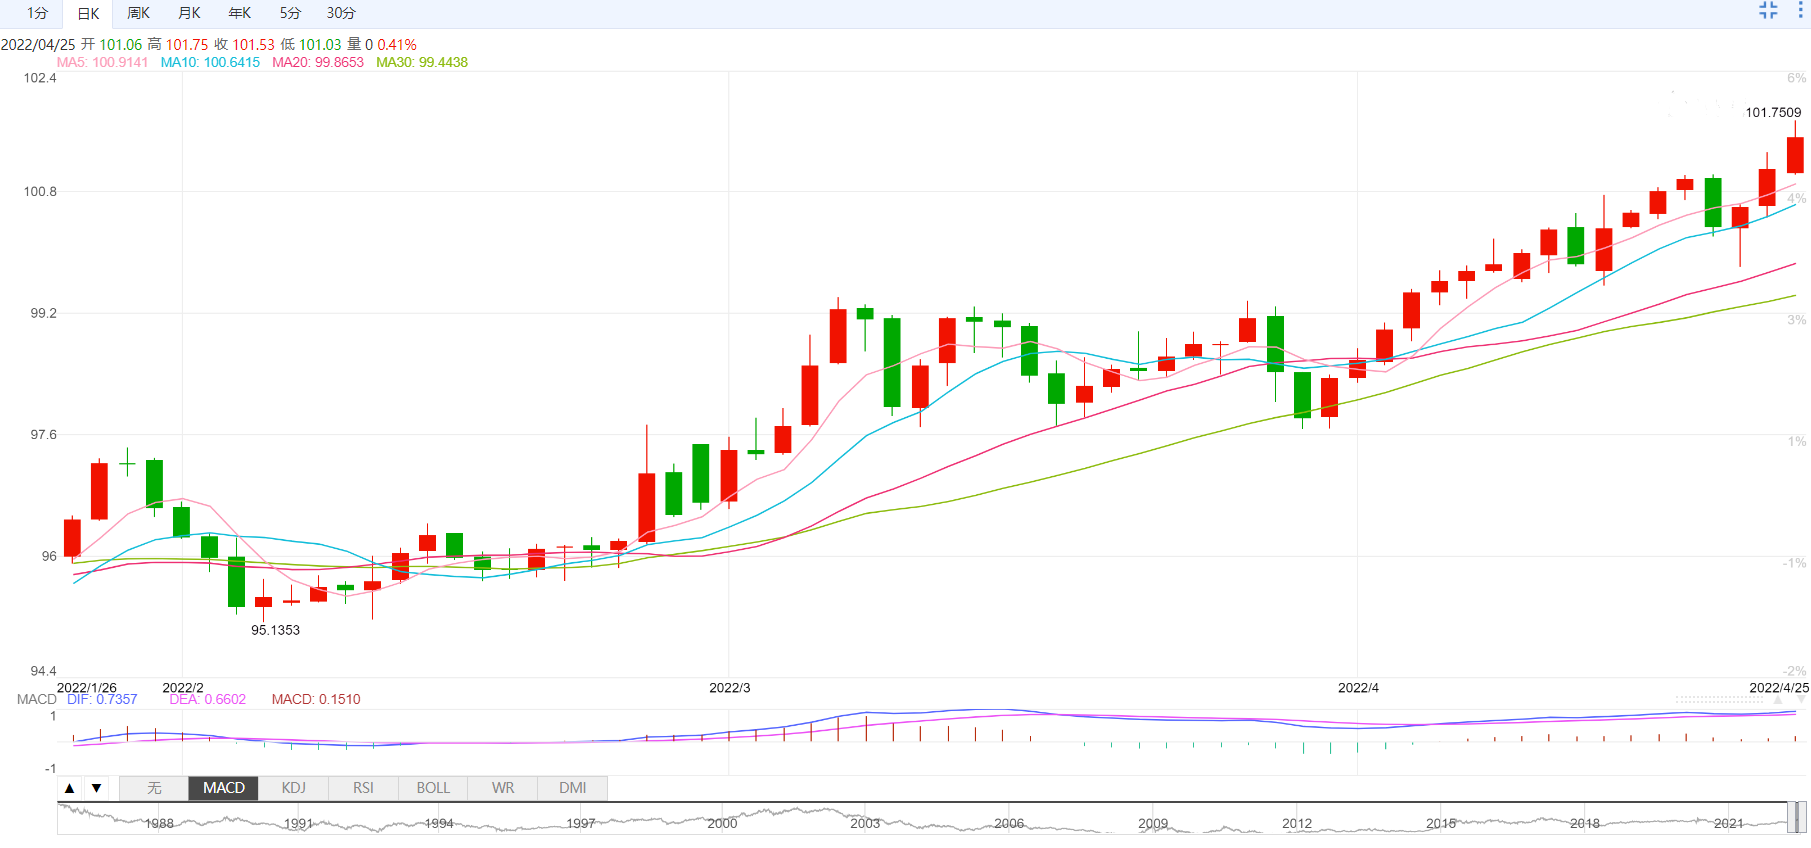Image resolution: width=1811 pixels, height=848 pixels.
Task: Click the MA5: 100.9141 legend label
Action: pyautogui.click(x=102, y=62)
